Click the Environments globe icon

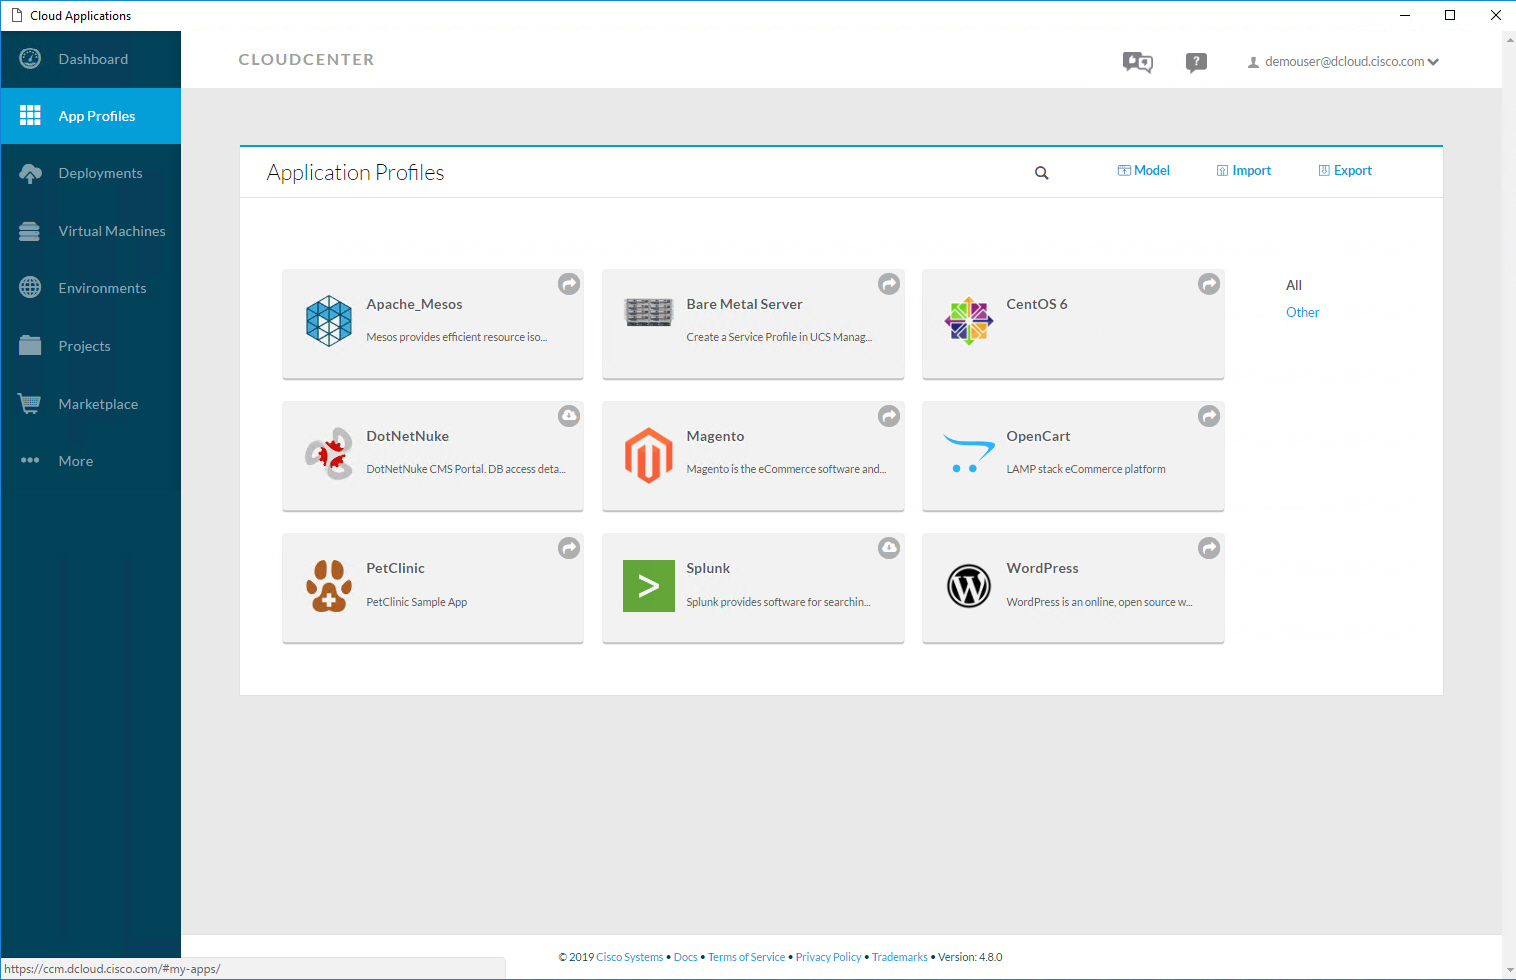click(x=30, y=288)
